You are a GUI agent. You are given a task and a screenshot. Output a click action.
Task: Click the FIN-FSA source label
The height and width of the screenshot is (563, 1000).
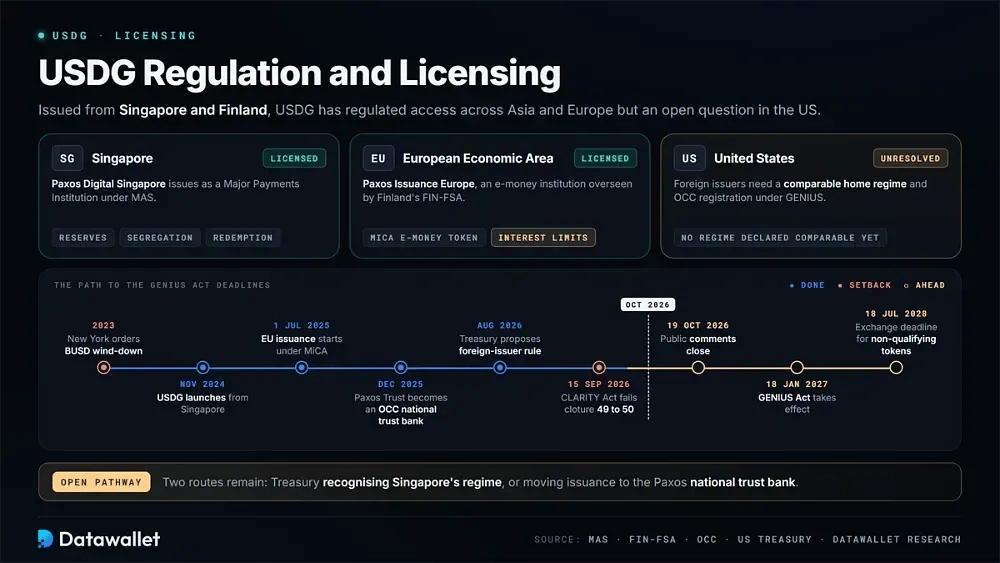tap(652, 539)
